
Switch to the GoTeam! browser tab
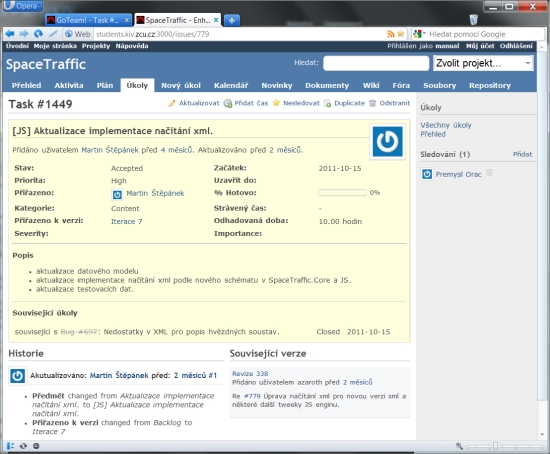88,20
